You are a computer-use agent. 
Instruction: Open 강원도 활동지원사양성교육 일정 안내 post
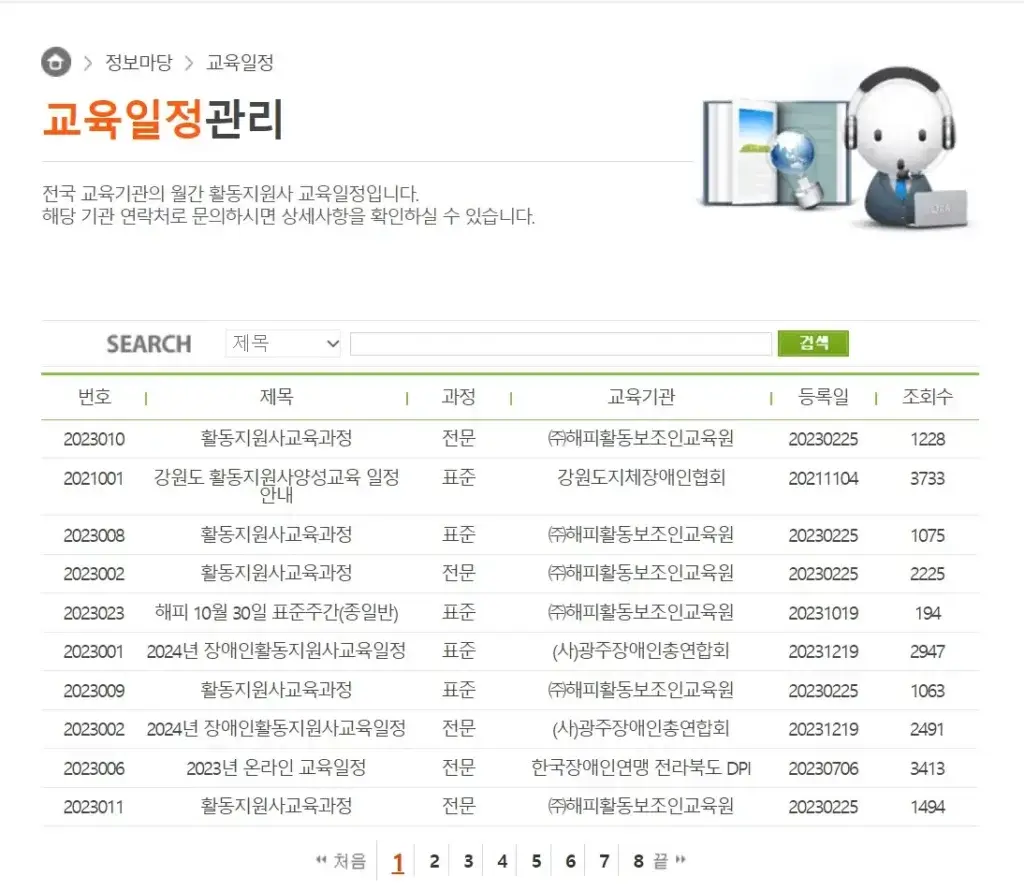coord(276,486)
